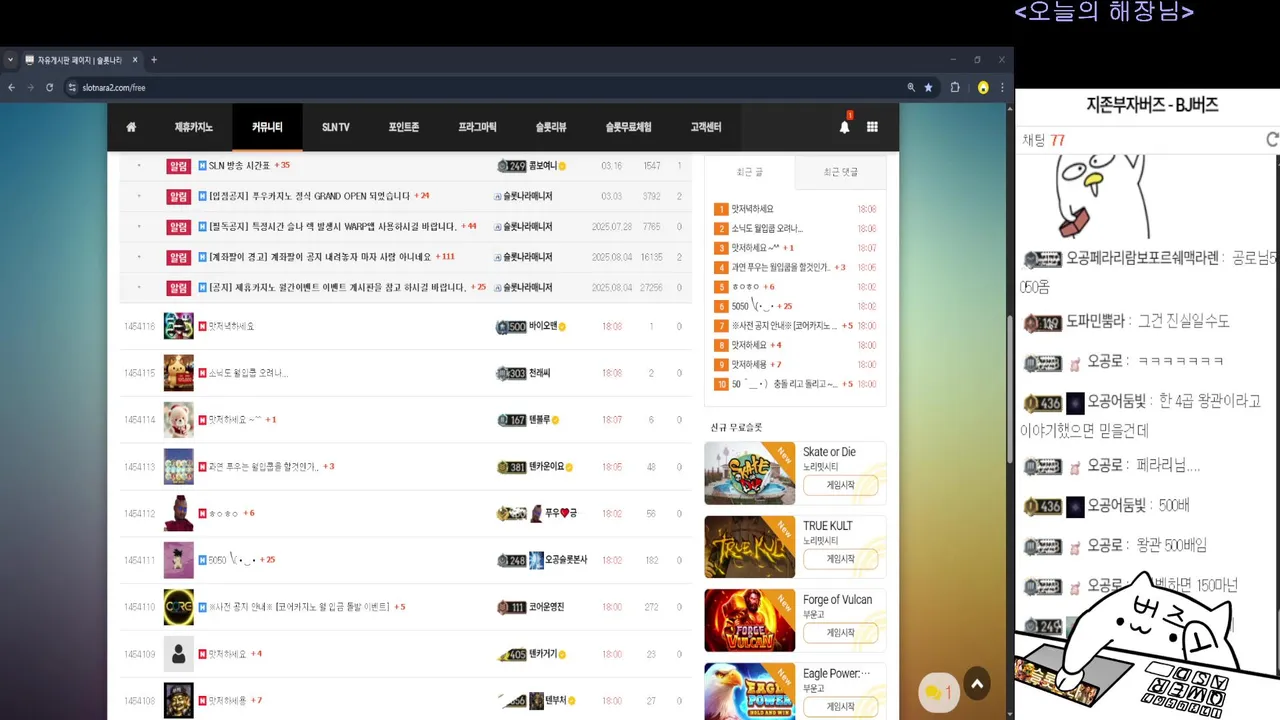Click the zoom magnifier icon in address bar
This screenshot has height=720, width=1280.
pyautogui.click(x=911, y=88)
